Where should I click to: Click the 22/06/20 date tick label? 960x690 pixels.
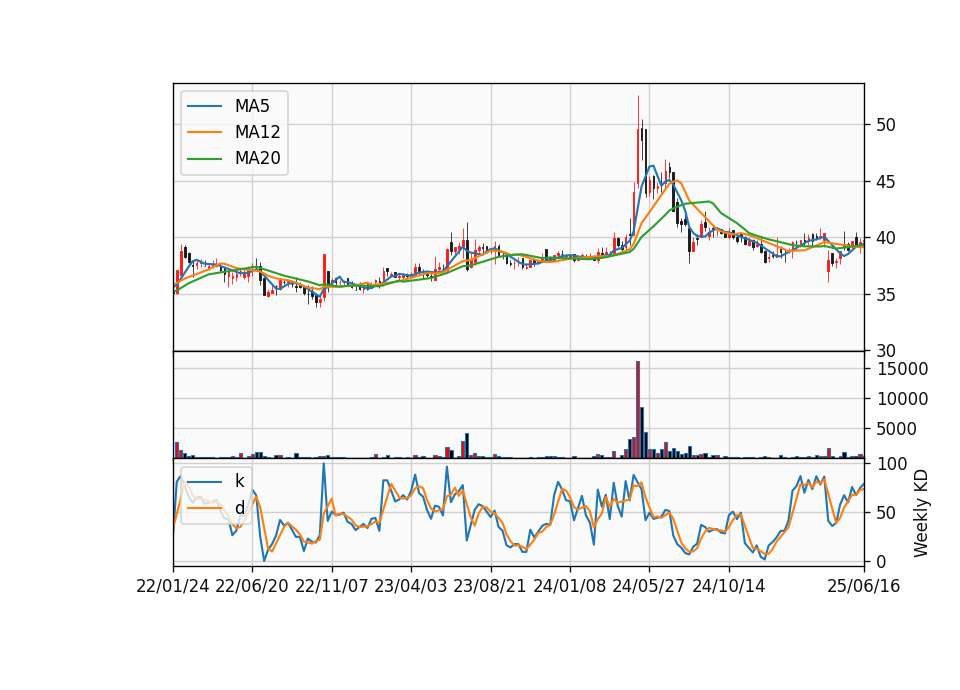(252, 586)
